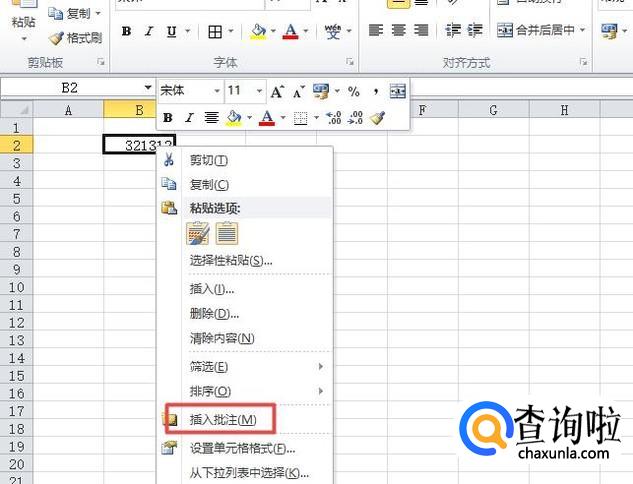Click the center align icon in mini toolbar
This screenshot has height=484, width=633.
click(211, 118)
